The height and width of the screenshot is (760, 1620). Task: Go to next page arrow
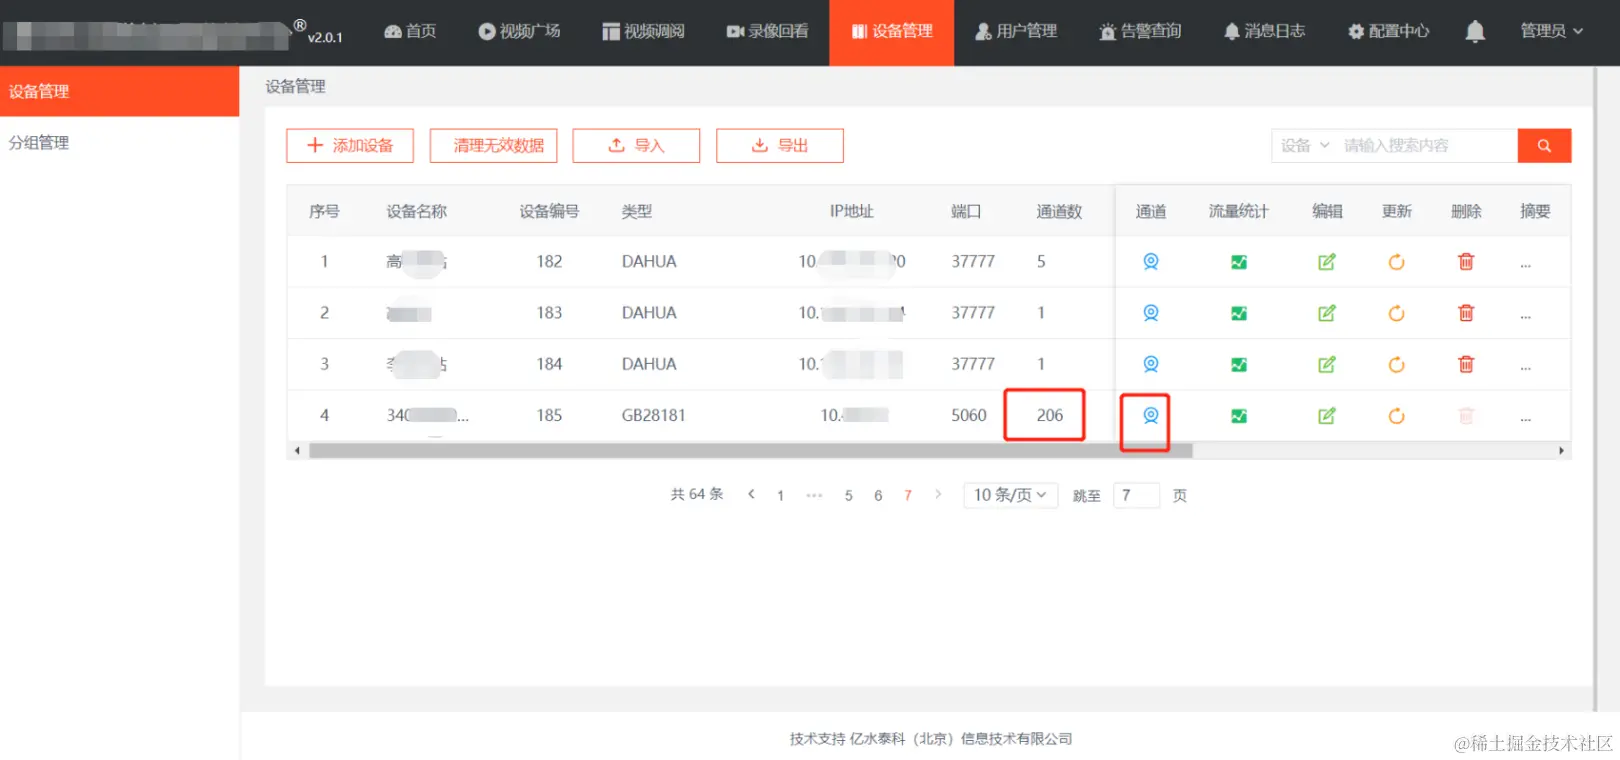coord(938,494)
